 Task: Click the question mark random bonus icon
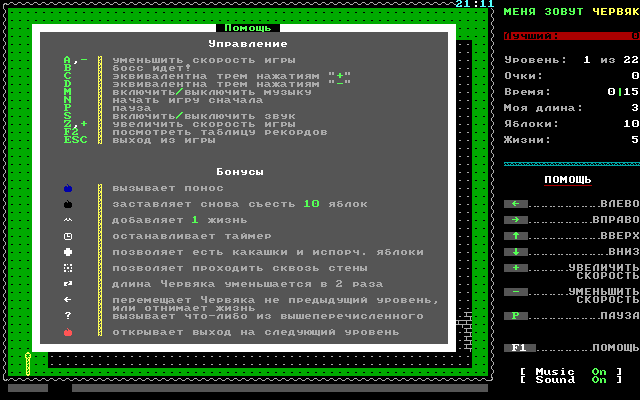68,316
